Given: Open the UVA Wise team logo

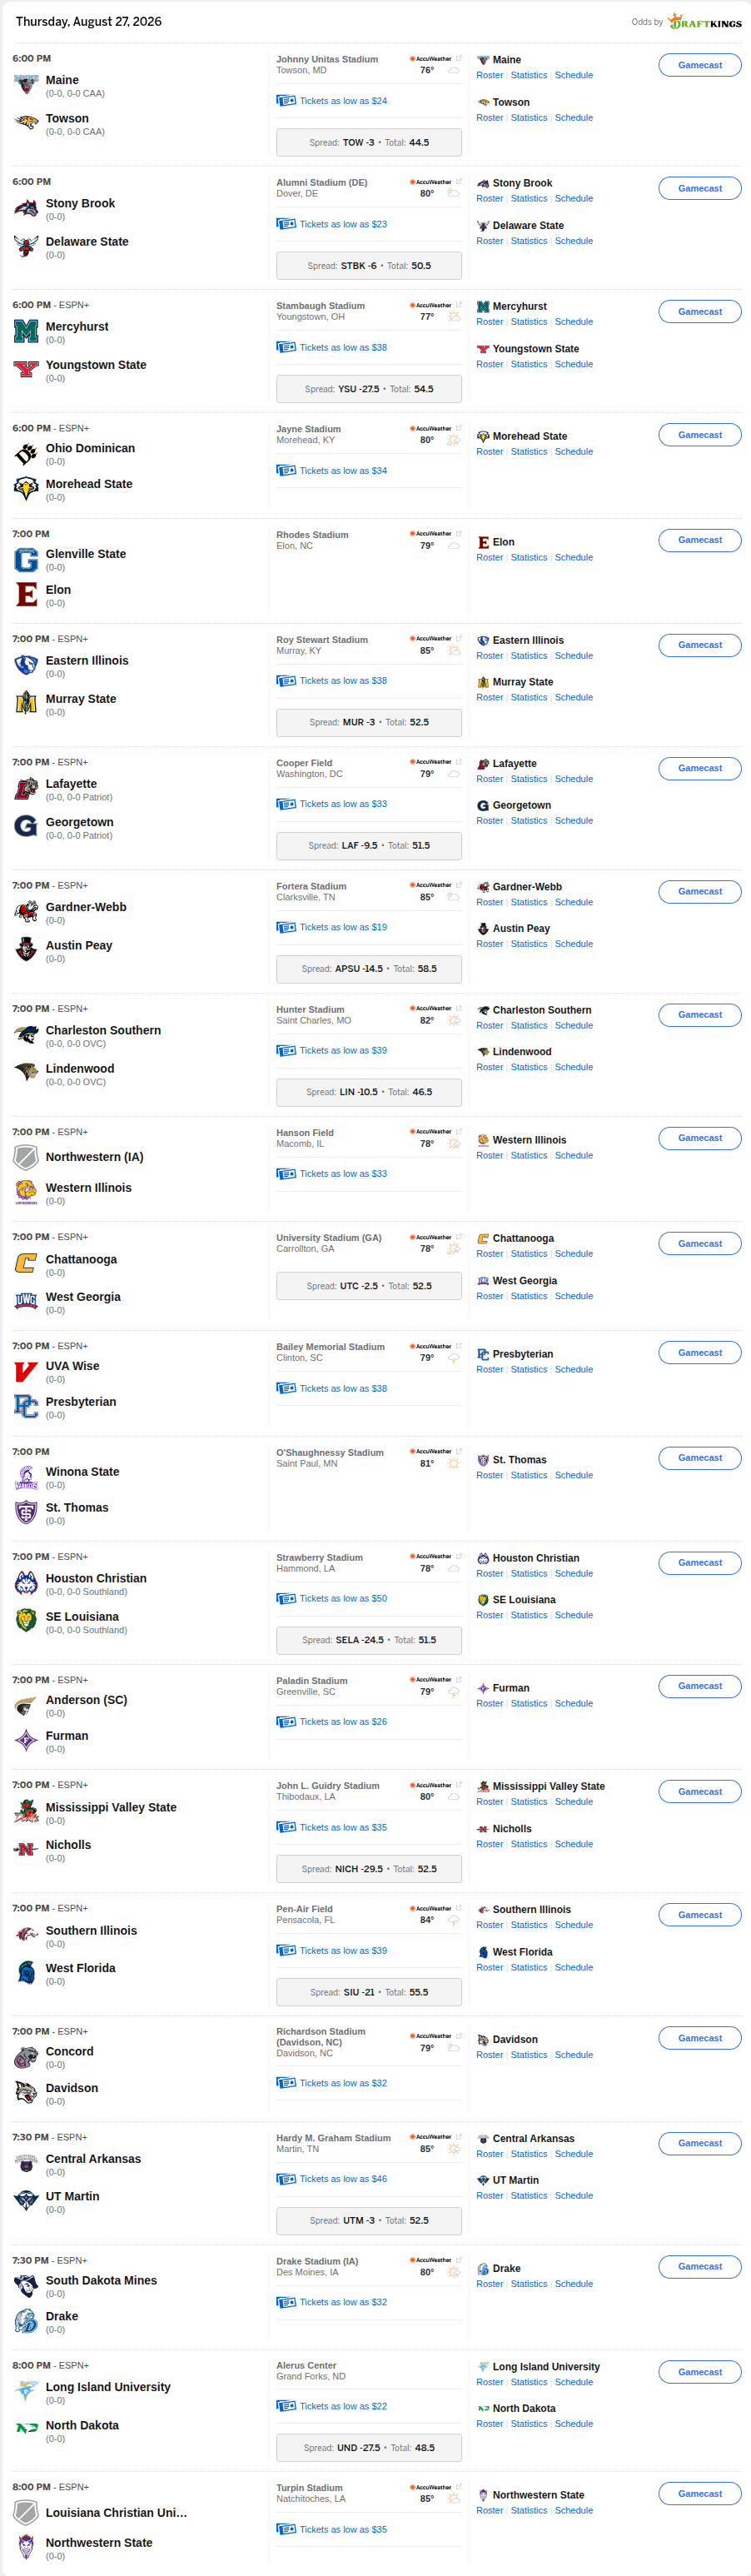Looking at the screenshot, I should pyautogui.click(x=26, y=1371).
